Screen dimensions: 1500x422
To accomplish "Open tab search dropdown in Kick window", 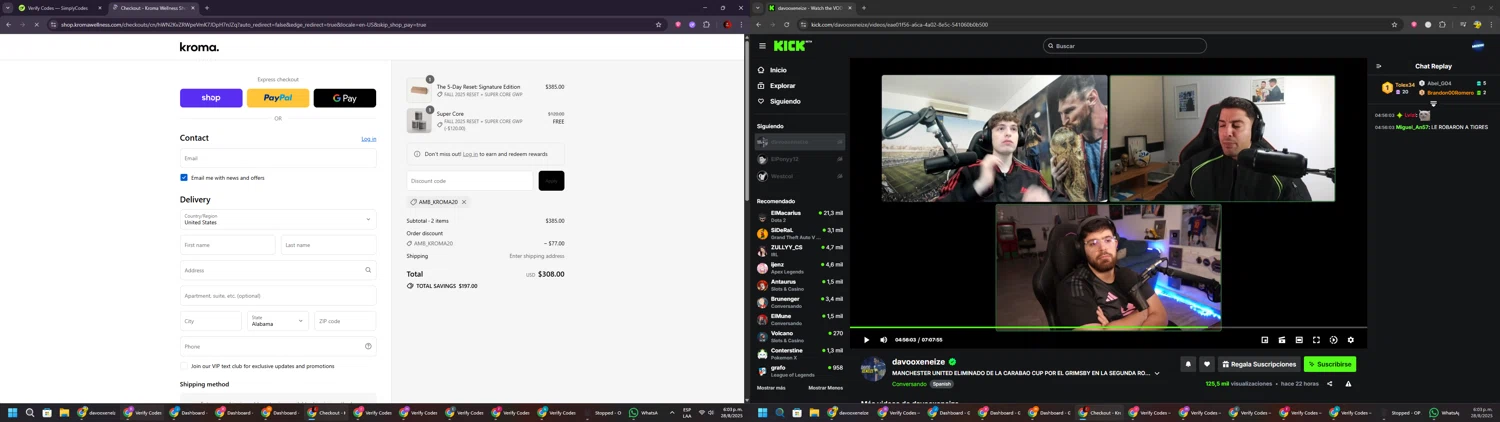I will pyautogui.click(x=757, y=8).
